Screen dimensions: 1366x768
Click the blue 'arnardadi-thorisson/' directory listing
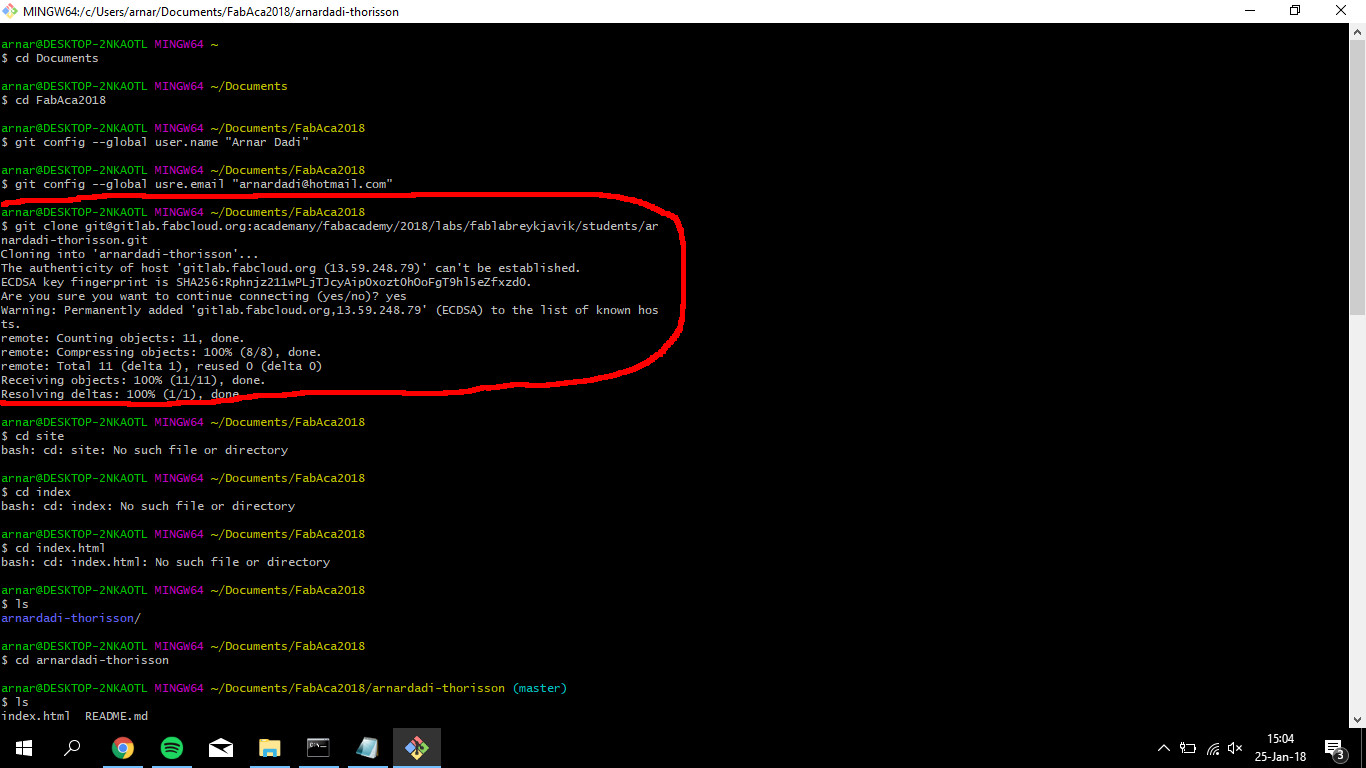71,618
